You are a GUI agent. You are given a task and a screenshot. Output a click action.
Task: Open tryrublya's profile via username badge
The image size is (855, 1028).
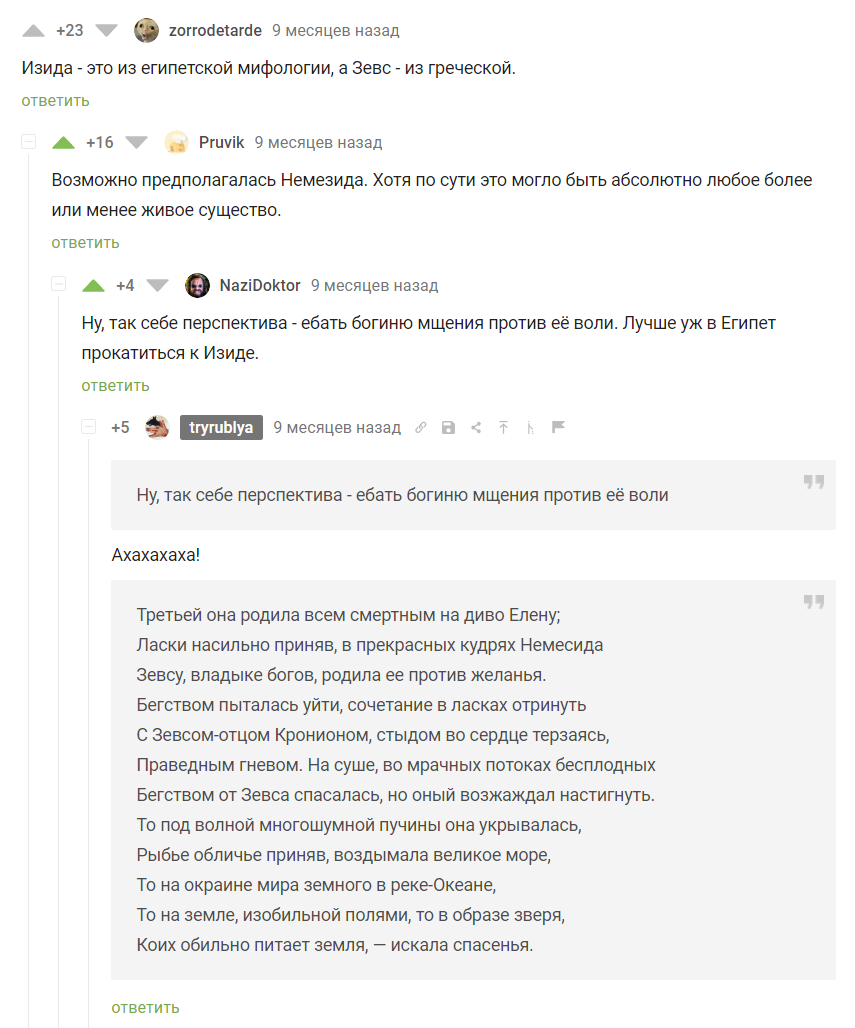click(221, 428)
